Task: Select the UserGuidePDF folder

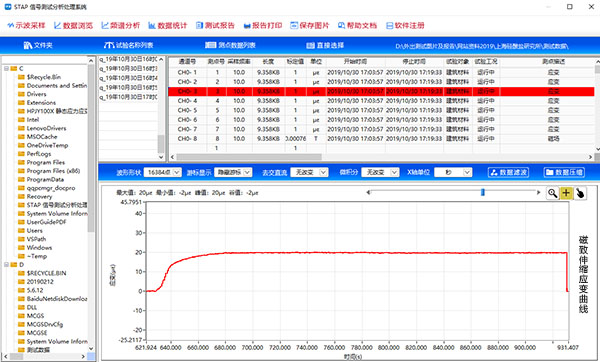Action: pos(46,222)
